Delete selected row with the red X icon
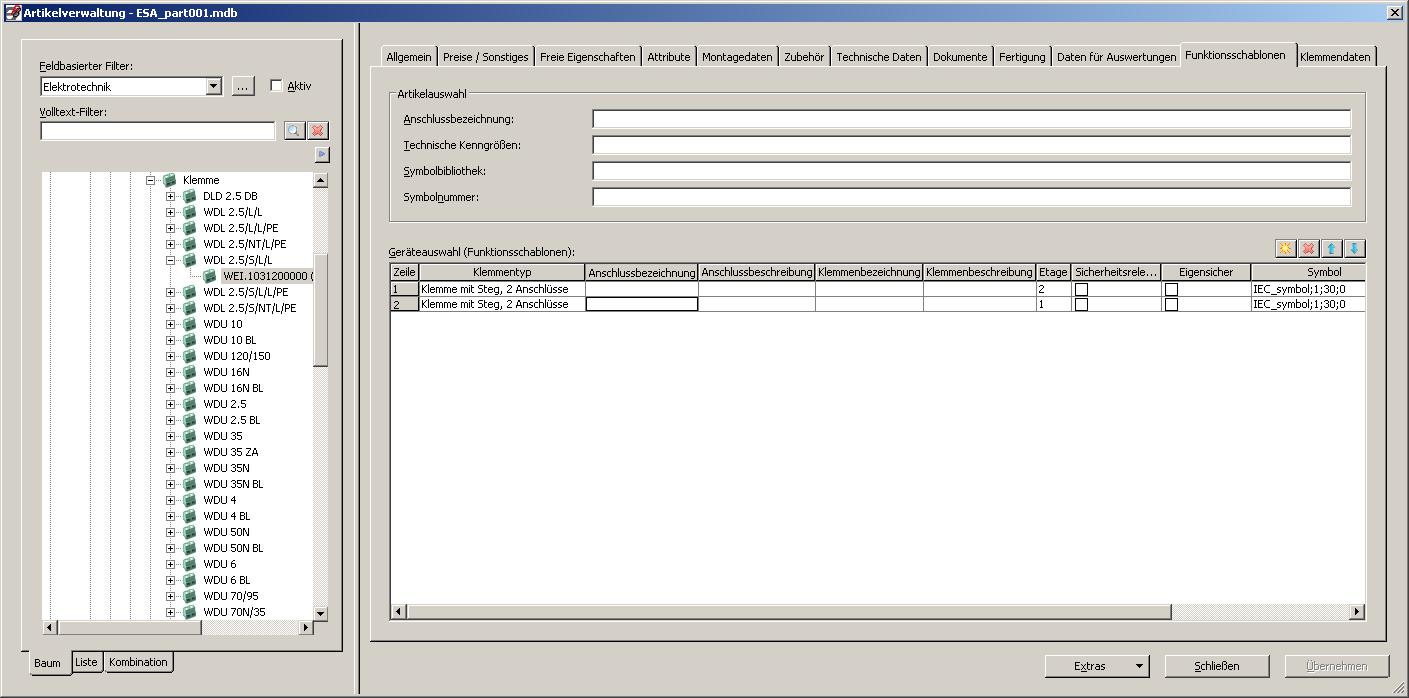 coord(1308,249)
